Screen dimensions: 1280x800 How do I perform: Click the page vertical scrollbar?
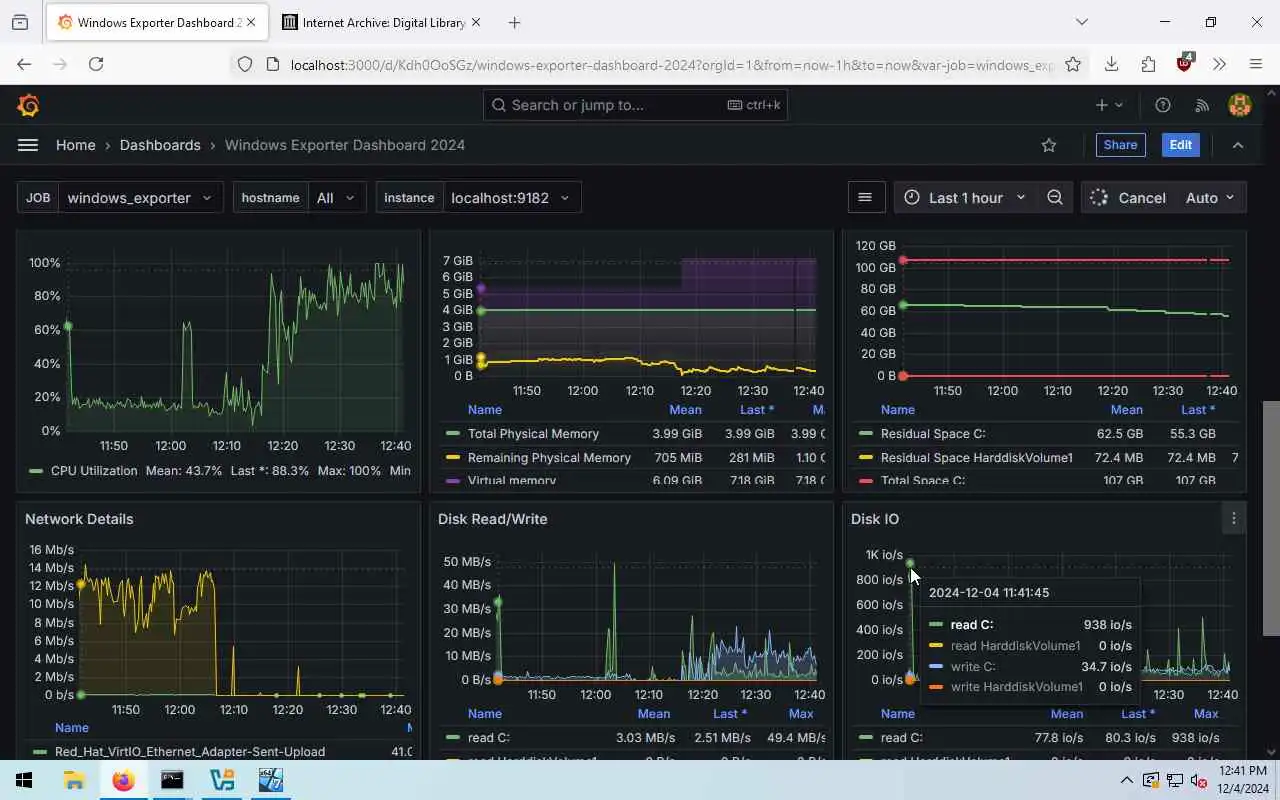click(1271, 518)
